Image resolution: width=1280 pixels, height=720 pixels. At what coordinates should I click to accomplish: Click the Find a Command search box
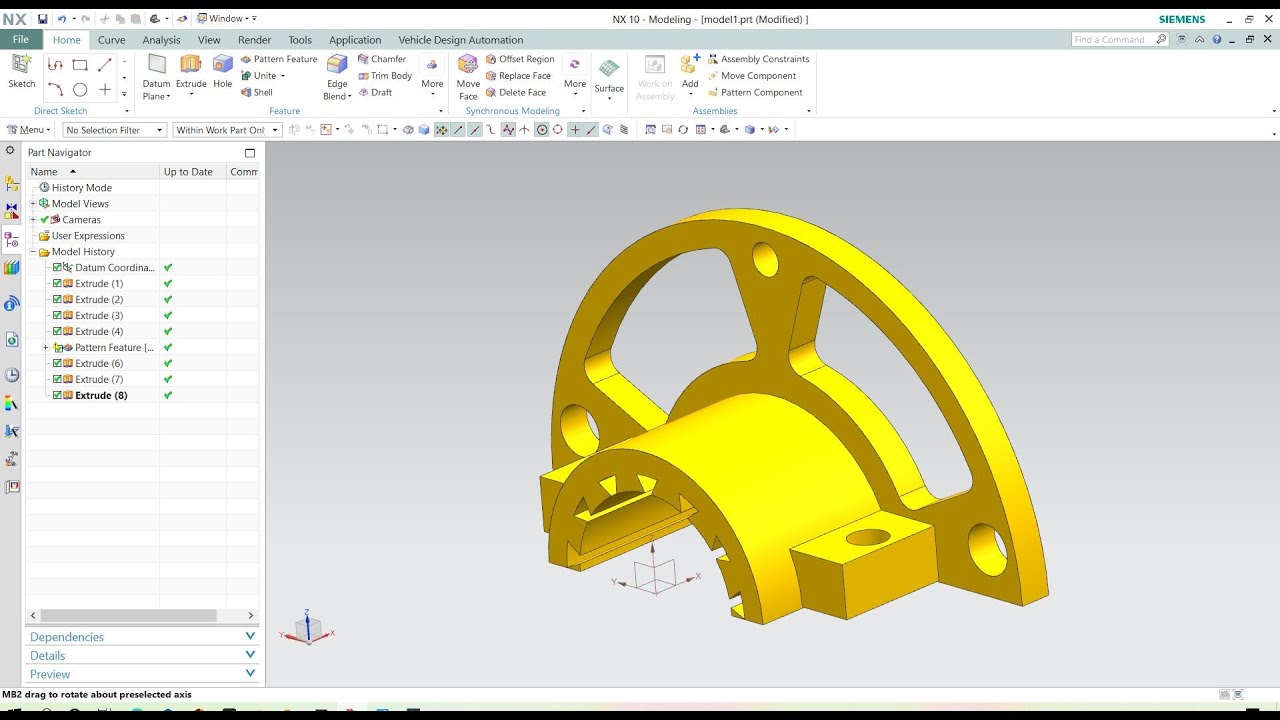point(1119,40)
